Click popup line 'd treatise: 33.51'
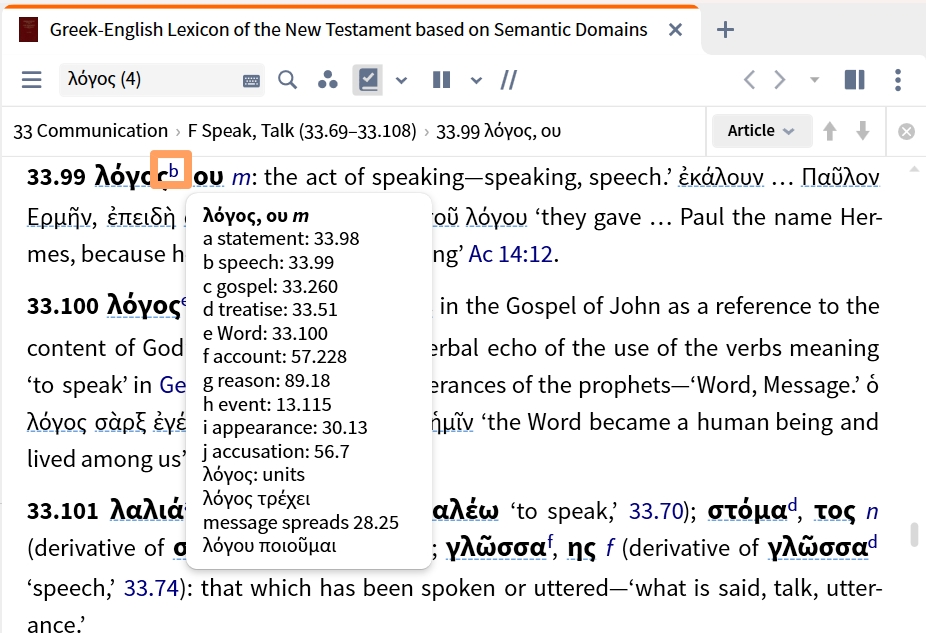Screen dimensions: 926x633 coord(270,309)
